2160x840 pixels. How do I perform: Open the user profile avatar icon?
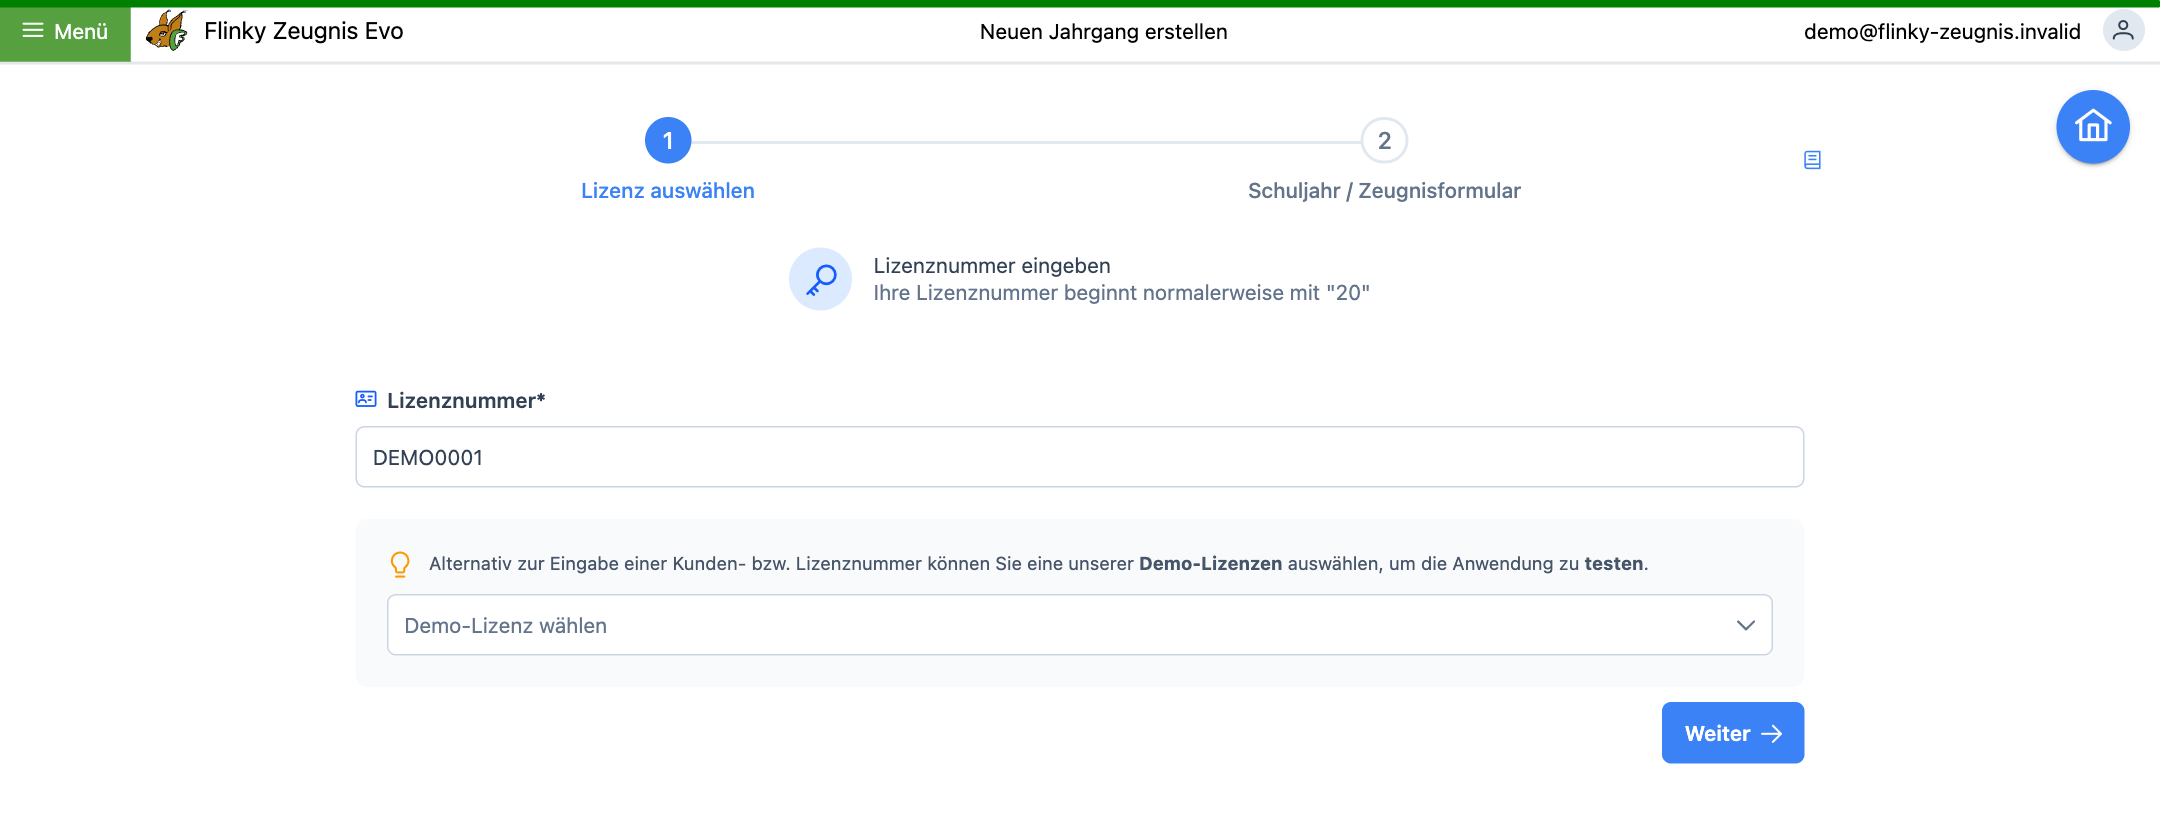[x=2123, y=31]
